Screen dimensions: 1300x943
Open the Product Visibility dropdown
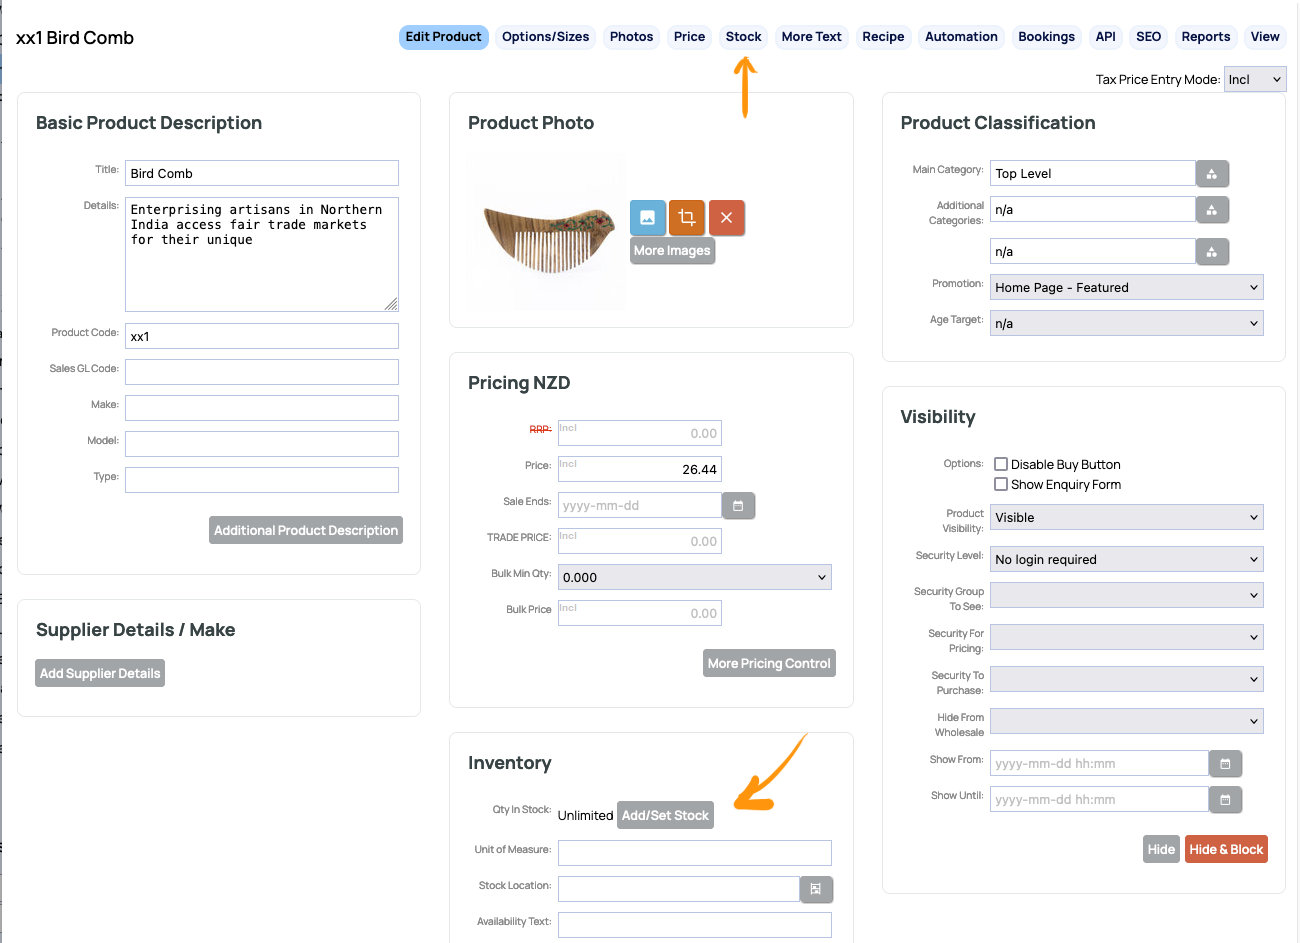click(1126, 518)
